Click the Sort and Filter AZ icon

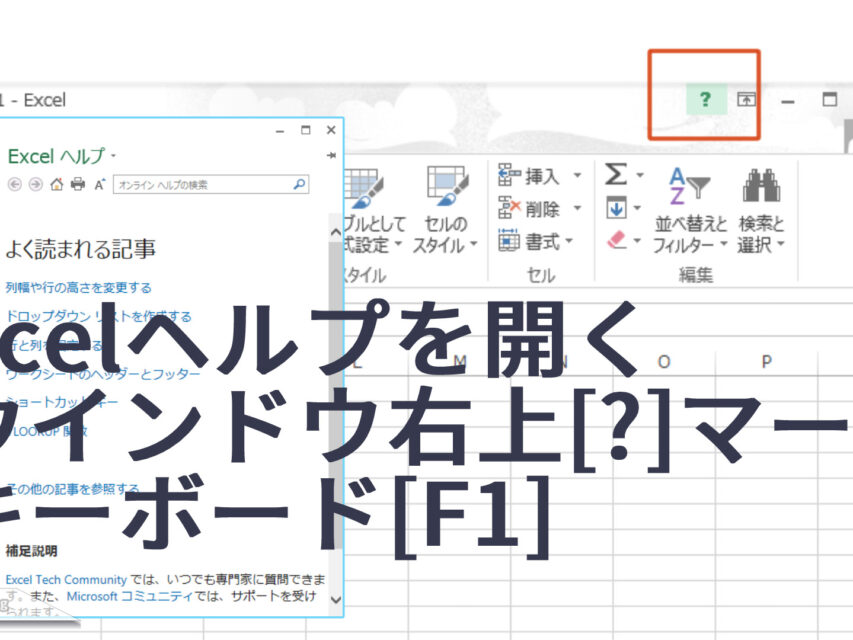[689, 186]
